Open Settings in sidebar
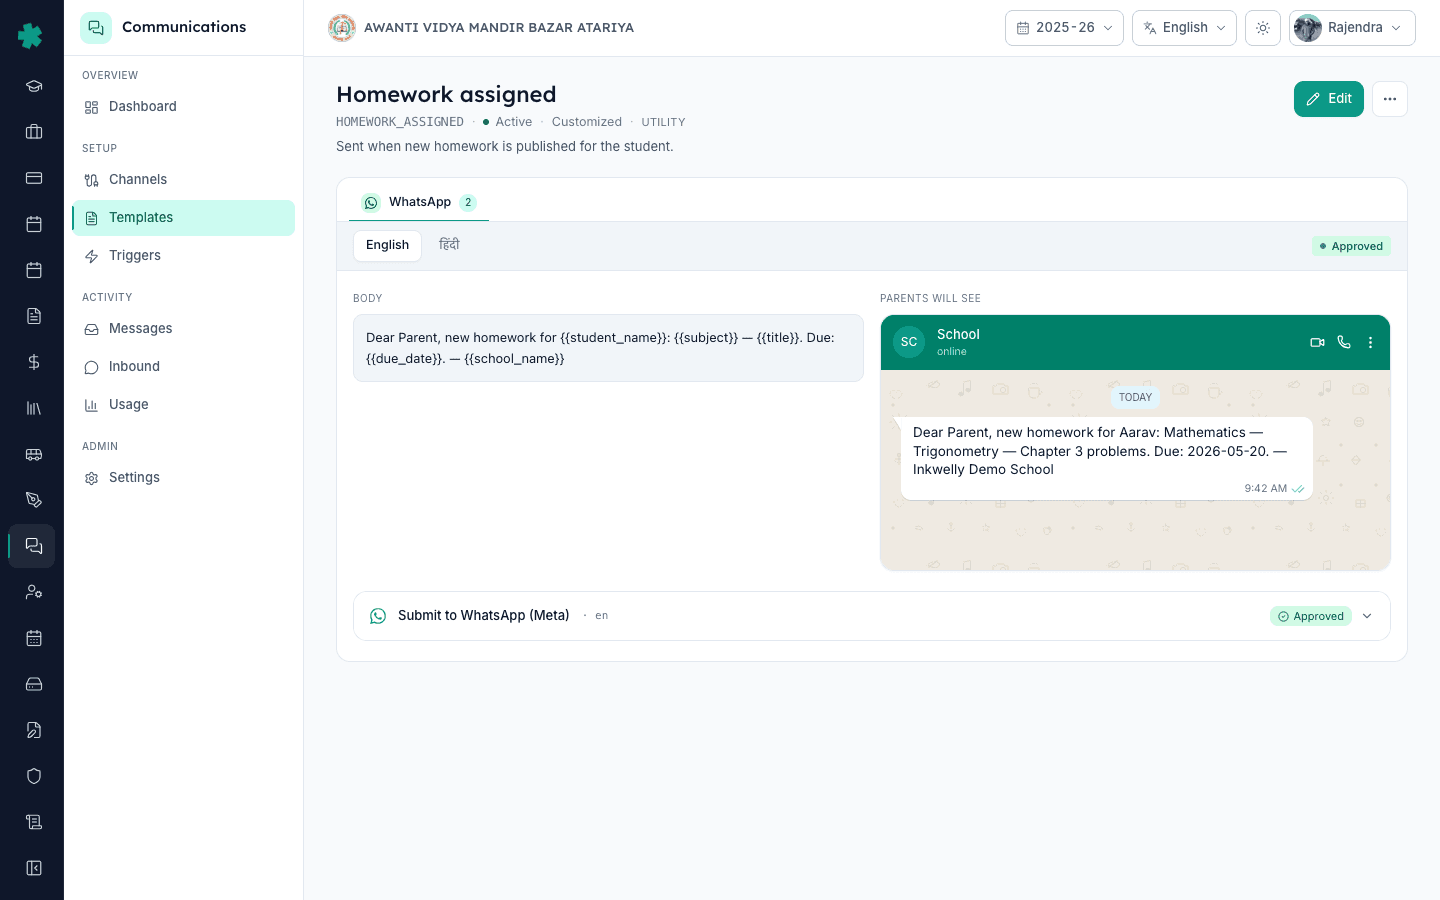 (x=183, y=478)
